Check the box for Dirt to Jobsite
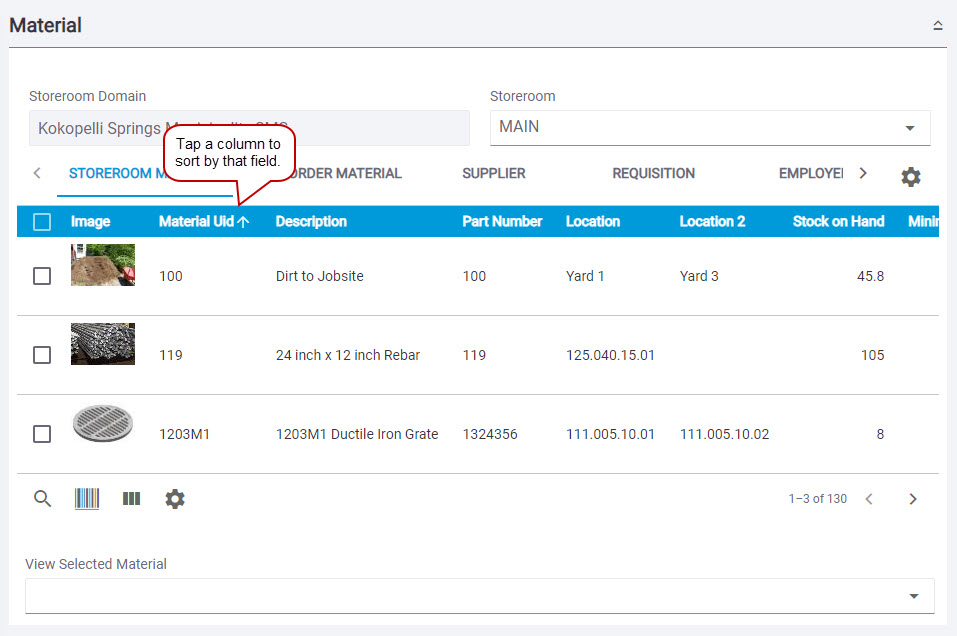 [42, 276]
